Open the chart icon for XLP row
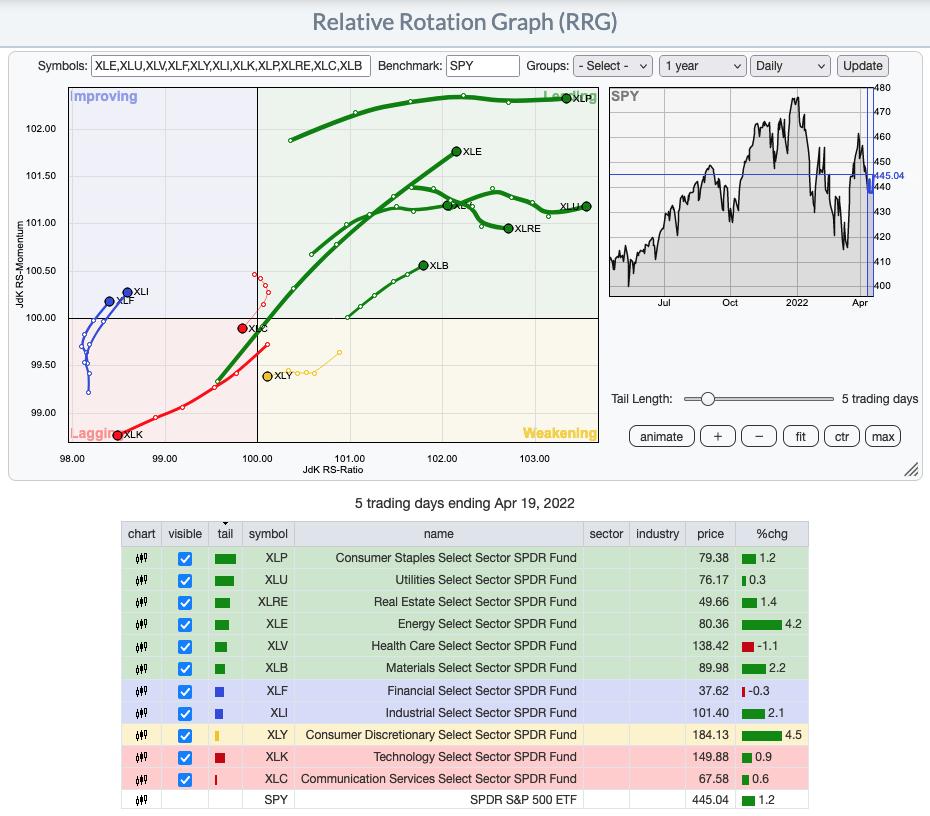 [141, 558]
